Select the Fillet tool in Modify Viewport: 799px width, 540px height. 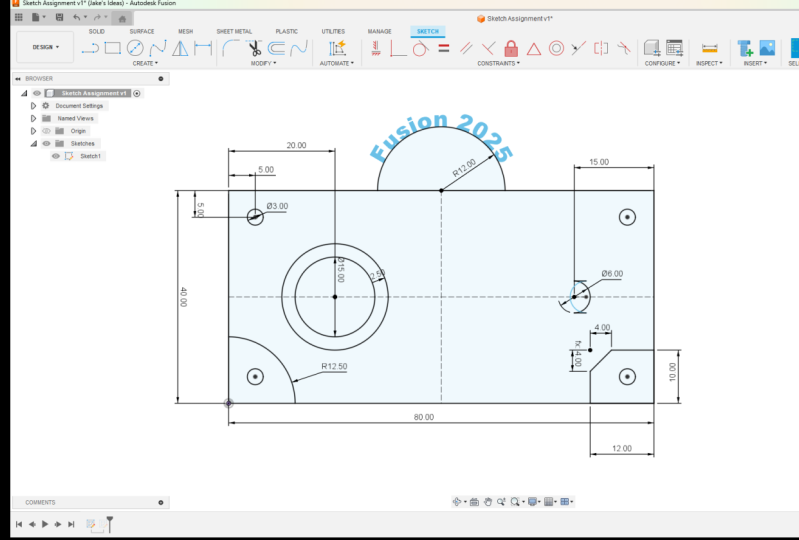coord(230,48)
